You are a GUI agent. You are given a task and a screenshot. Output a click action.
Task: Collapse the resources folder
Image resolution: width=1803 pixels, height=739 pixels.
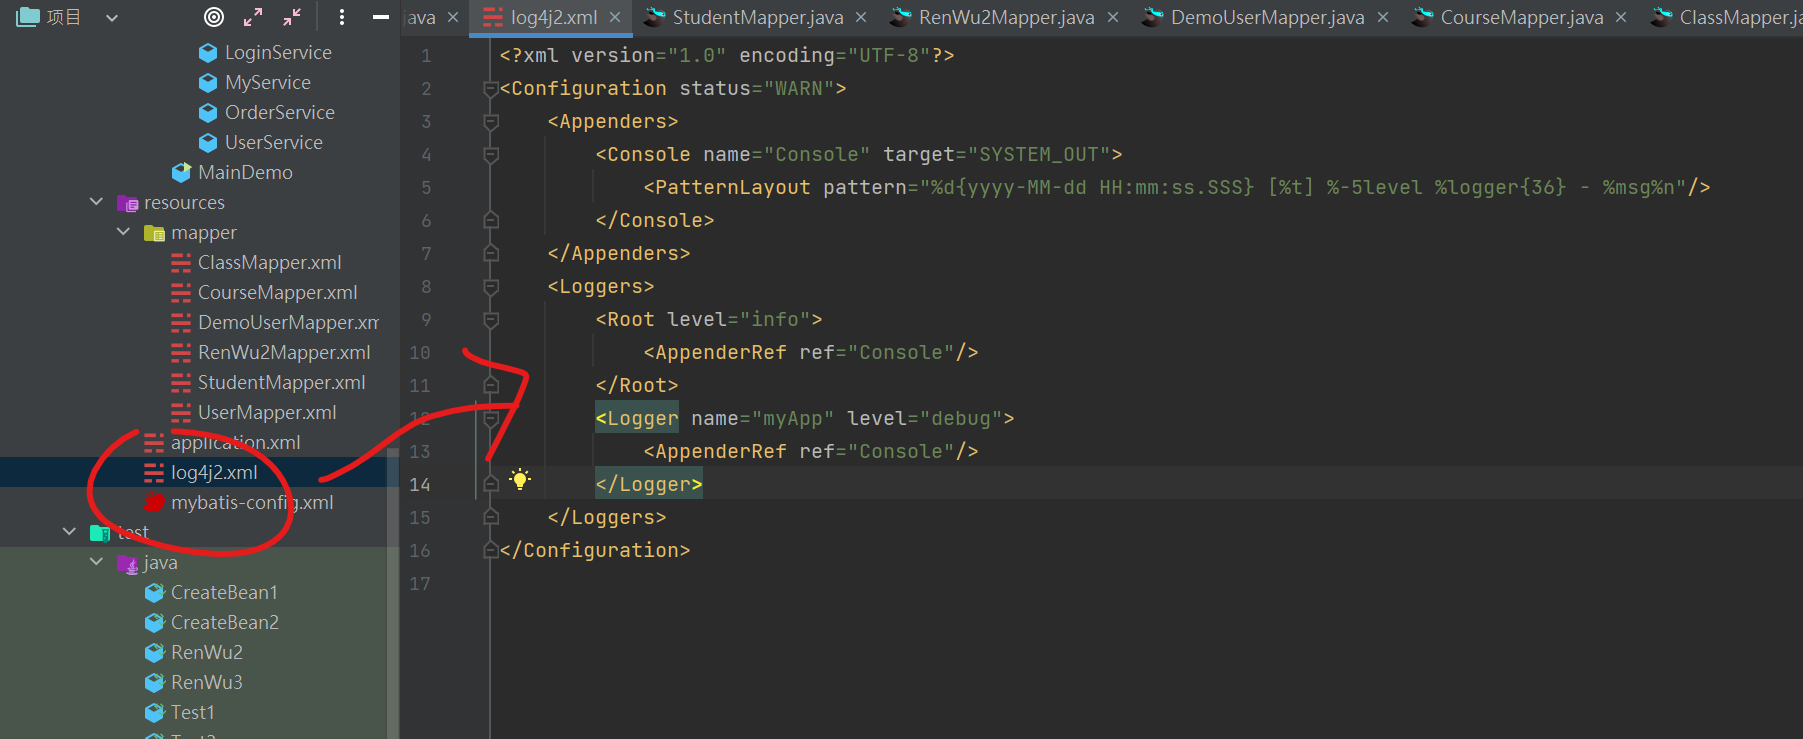pos(97,202)
